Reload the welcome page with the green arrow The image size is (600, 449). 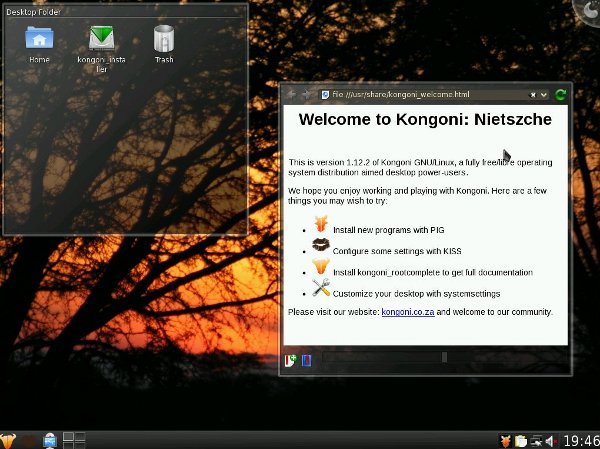[x=561, y=95]
